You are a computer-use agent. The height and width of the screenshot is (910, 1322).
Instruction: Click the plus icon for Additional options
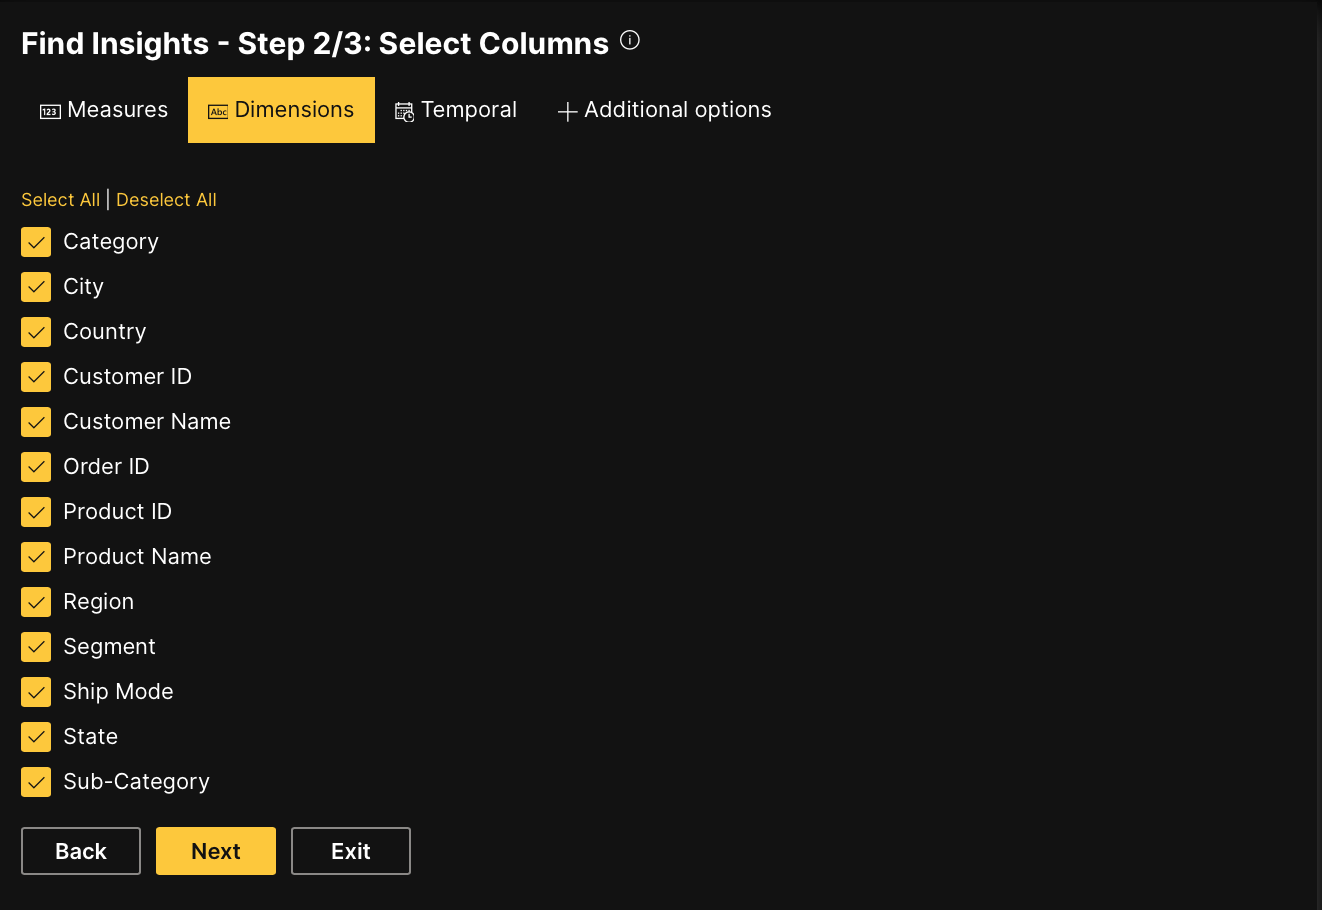pyautogui.click(x=567, y=112)
